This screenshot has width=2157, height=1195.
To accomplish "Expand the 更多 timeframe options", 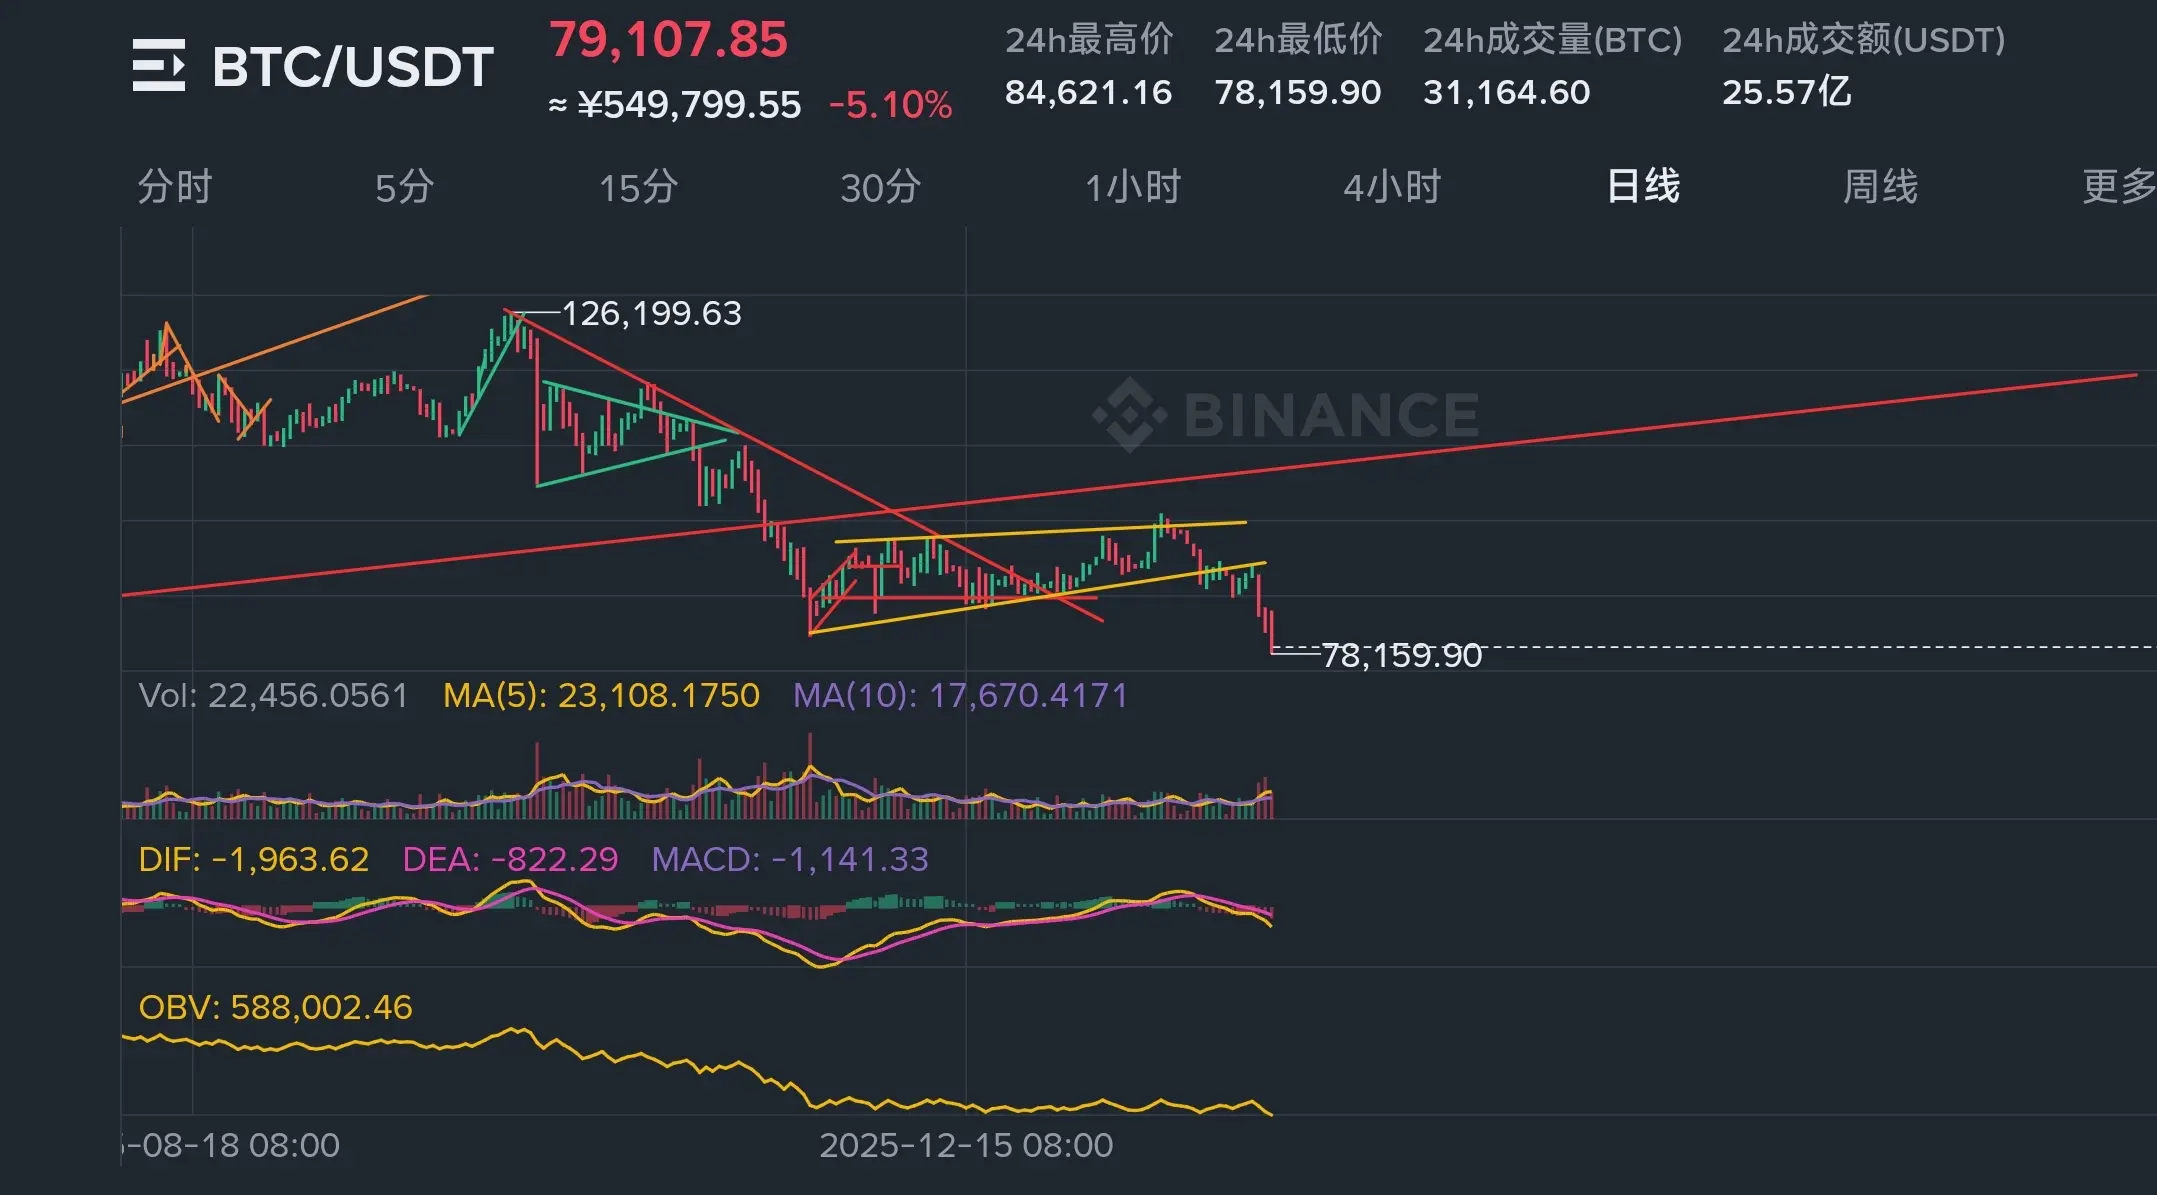I will tap(2118, 187).
